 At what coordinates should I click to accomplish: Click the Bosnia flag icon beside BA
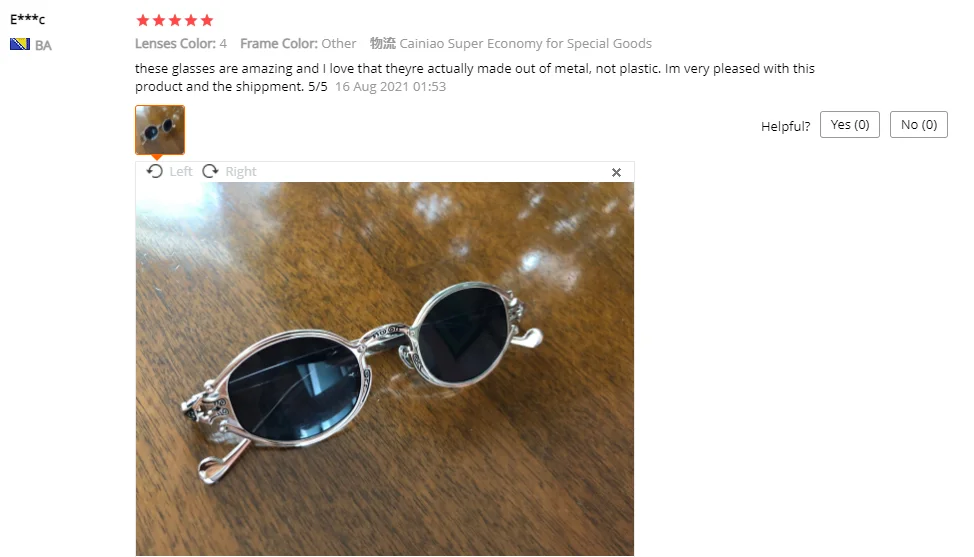tap(20, 45)
